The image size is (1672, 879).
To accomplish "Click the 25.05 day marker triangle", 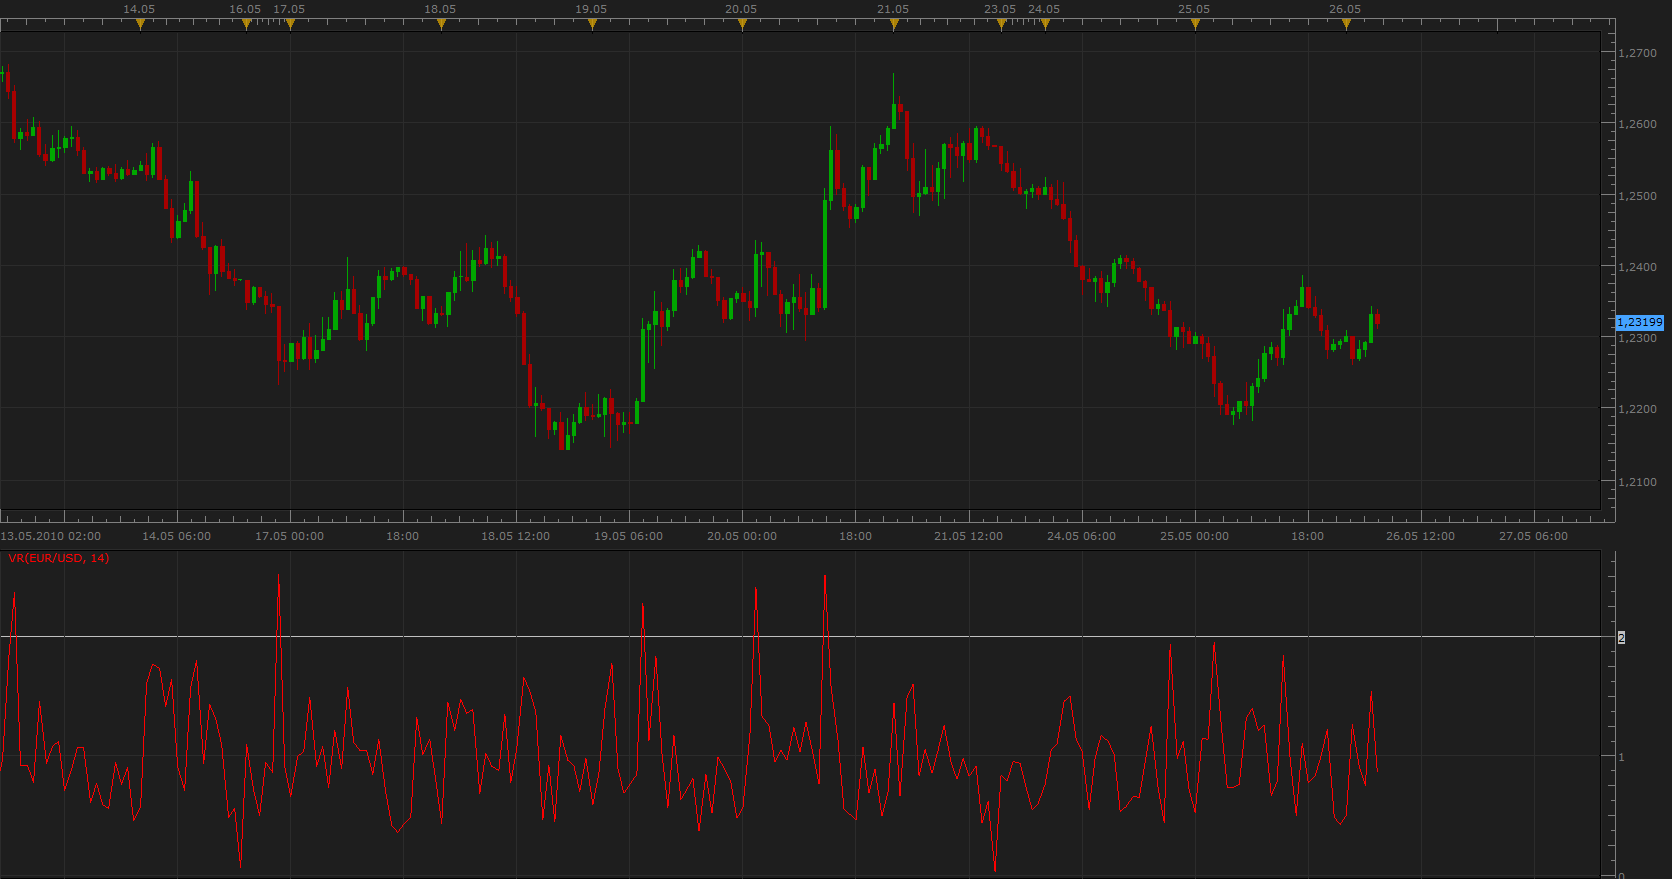I will [1195, 25].
